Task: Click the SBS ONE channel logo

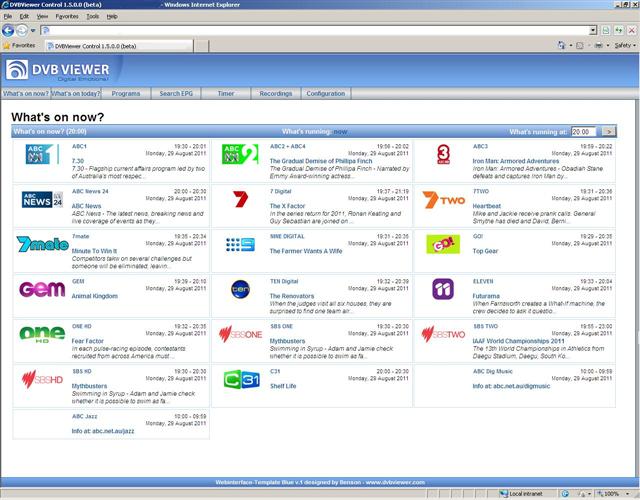Action: tap(240, 334)
